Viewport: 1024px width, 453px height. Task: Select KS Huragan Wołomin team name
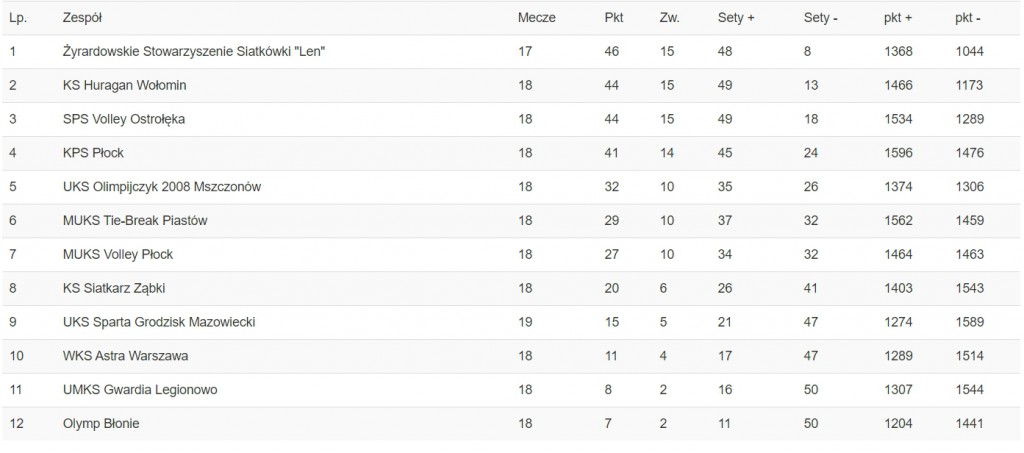click(x=124, y=86)
